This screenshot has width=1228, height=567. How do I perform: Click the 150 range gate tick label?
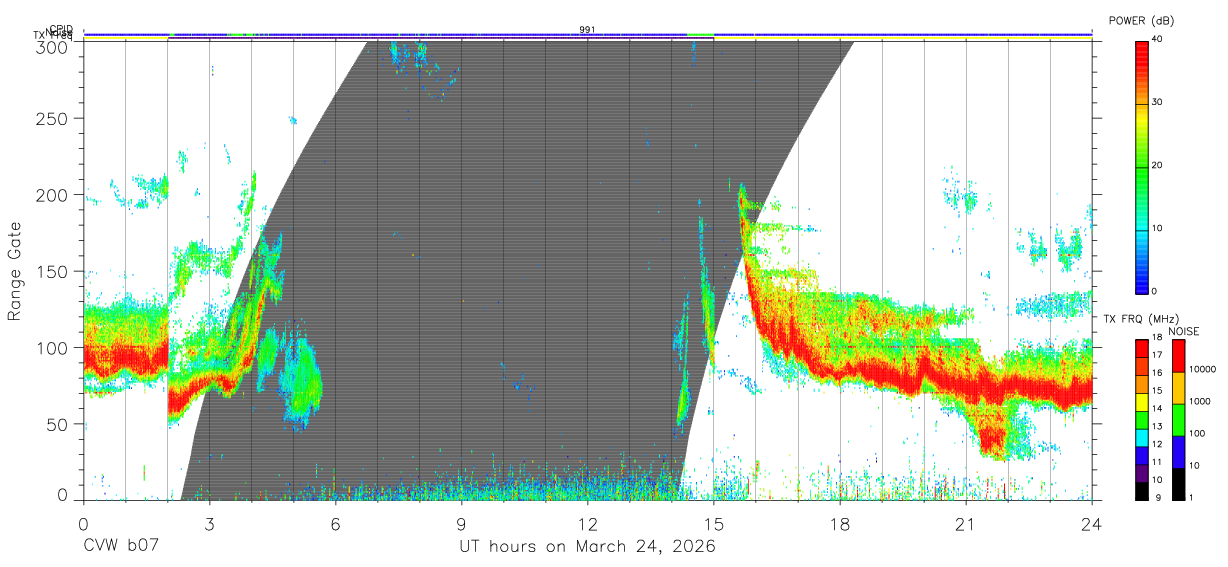click(51, 271)
